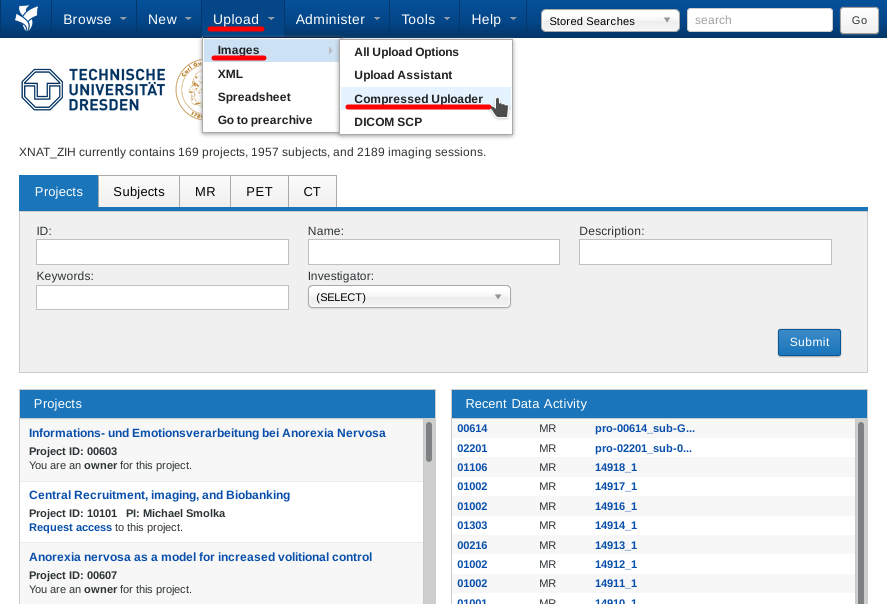887x604 pixels.
Task: Switch to the PET tab
Action: [x=259, y=191]
